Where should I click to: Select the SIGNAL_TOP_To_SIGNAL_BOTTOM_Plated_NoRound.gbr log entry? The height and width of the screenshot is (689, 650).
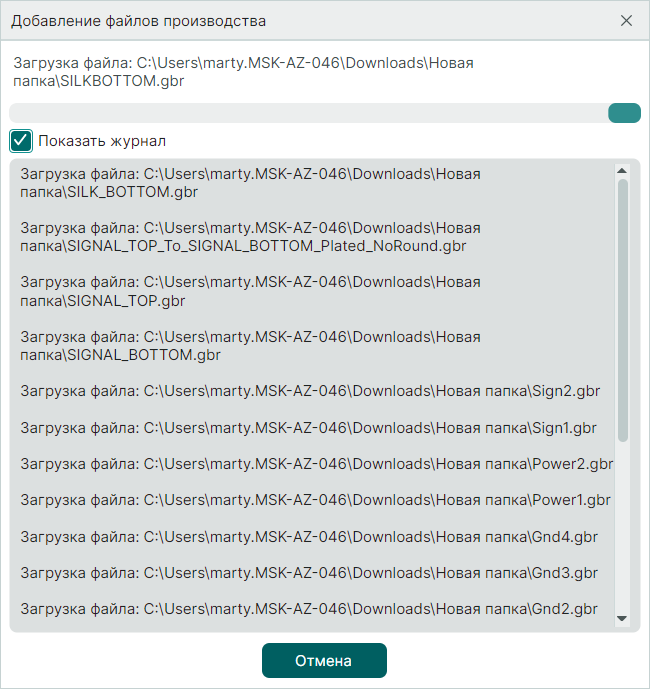point(251,237)
